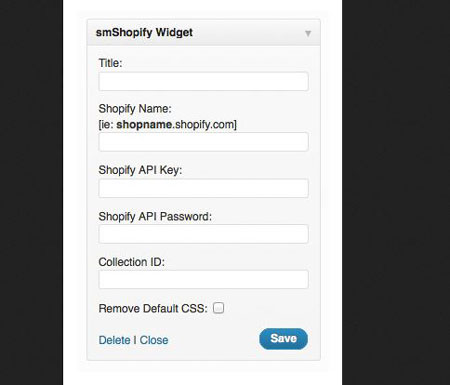
Task: Click the "Shopify API Password:" label
Action: click(x=155, y=216)
